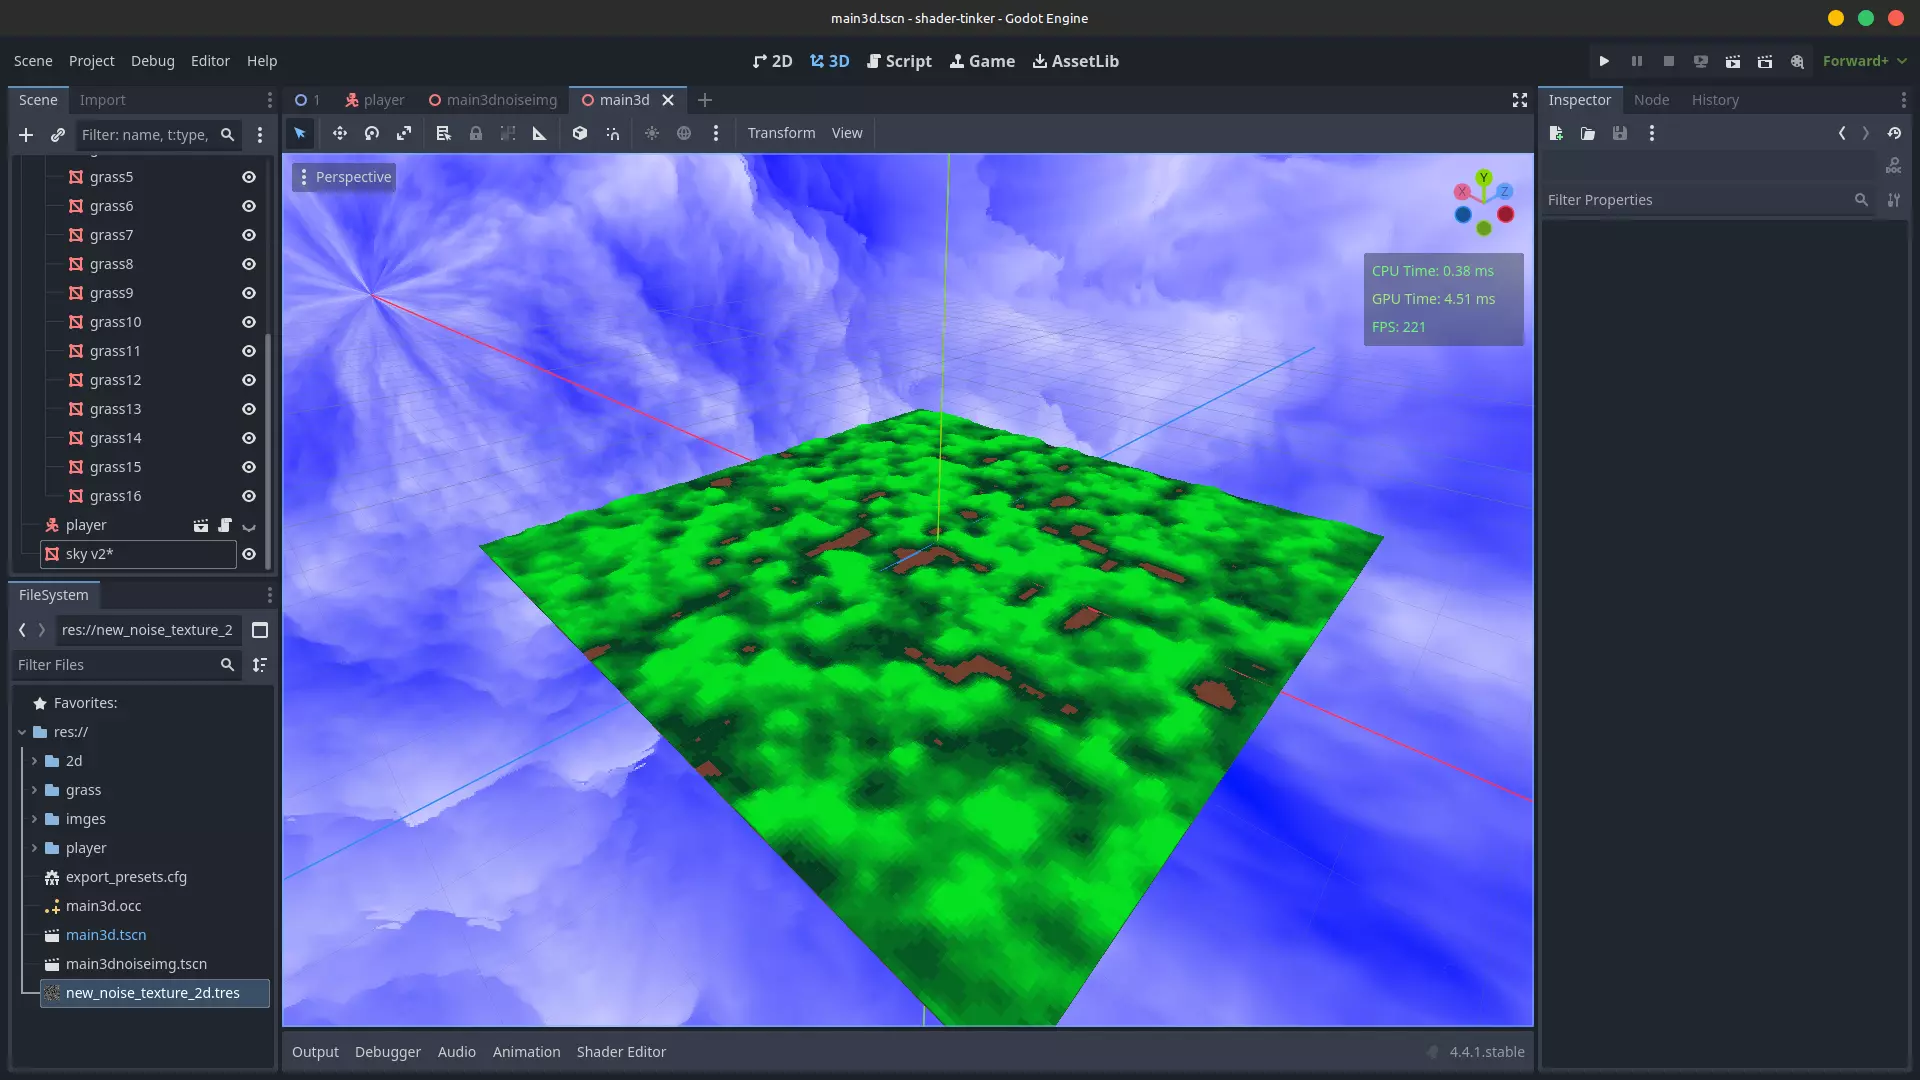
Task: Select the Rotate mode tool
Action: click(372, 133)
